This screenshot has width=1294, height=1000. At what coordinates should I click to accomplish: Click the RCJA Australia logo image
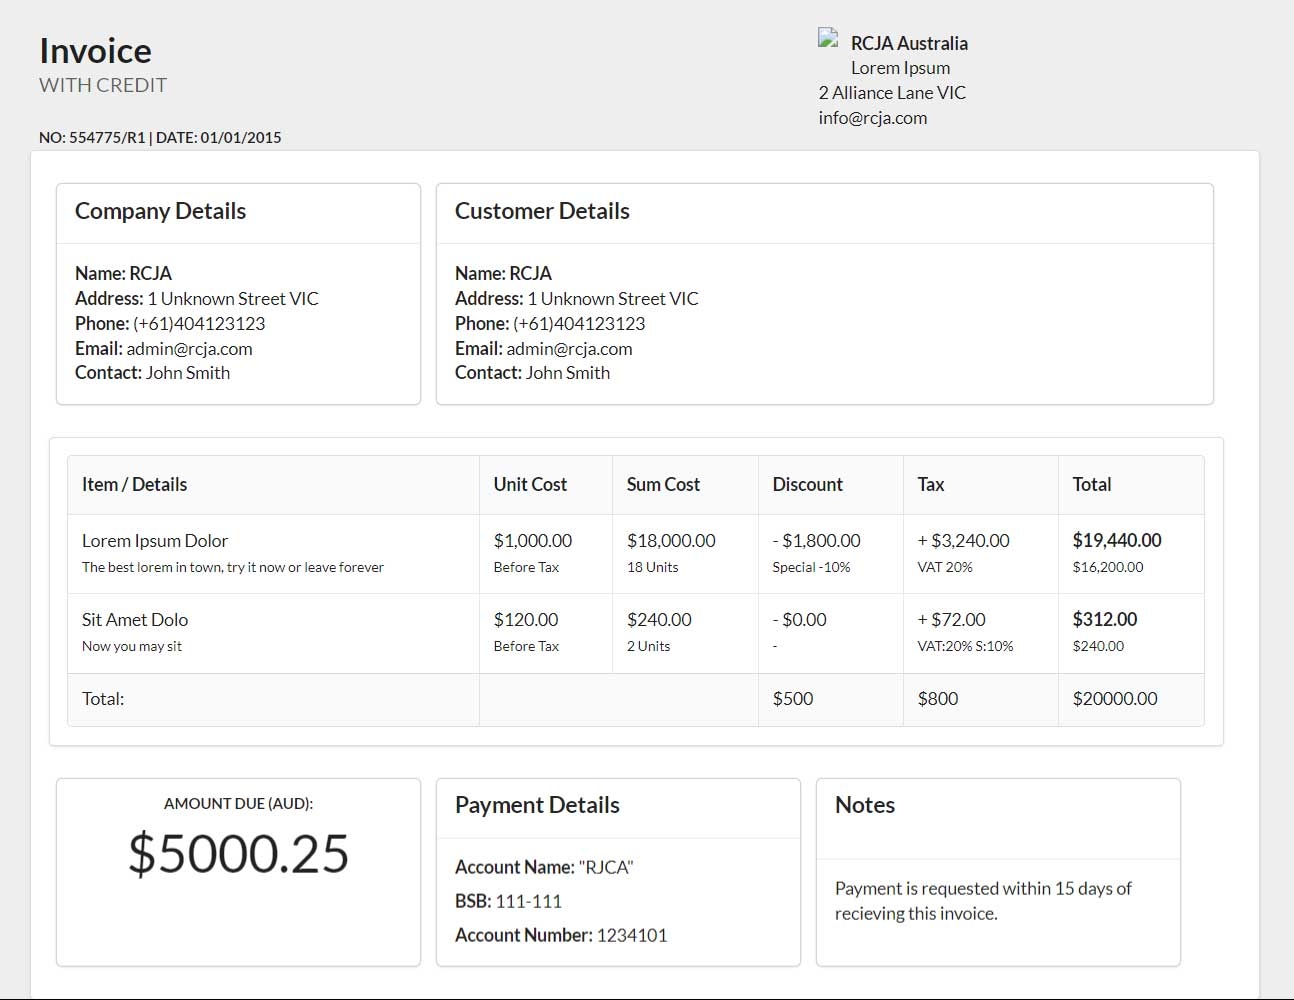click(827, 38)
